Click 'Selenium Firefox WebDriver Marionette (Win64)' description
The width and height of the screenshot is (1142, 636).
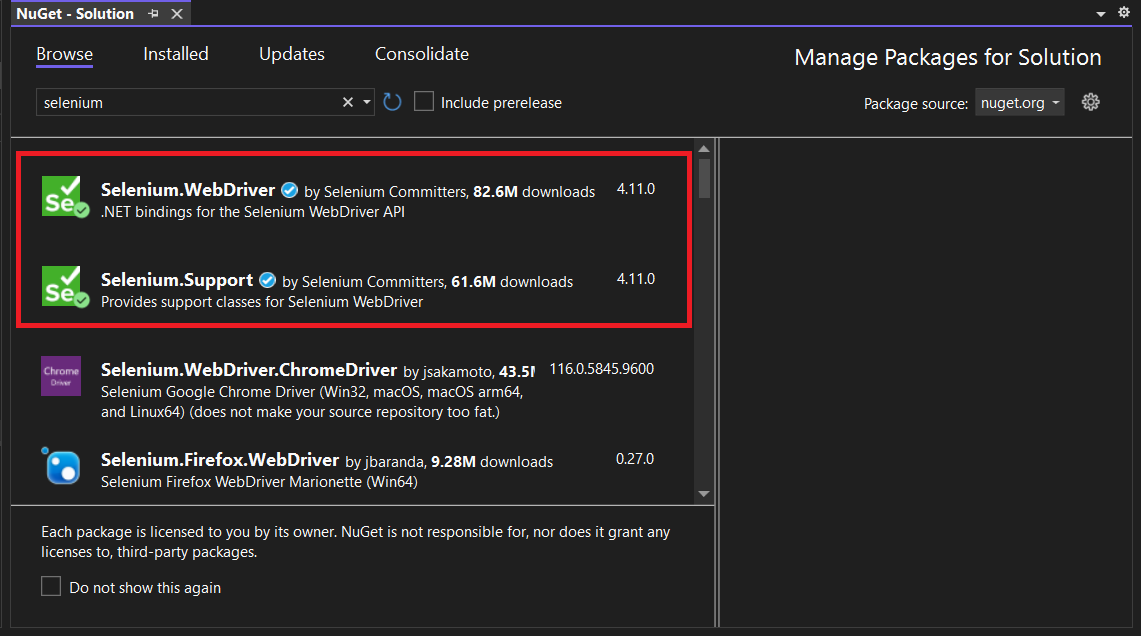coord(259,482)
